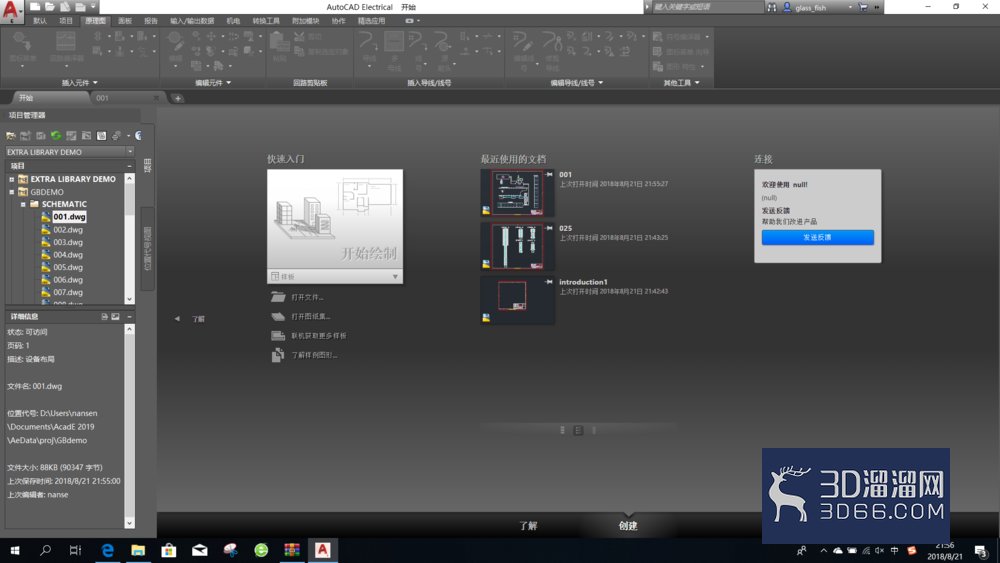The height and width of the screenshot is (563, 1000).
Task: Open recent document introduction1 thumbnail
Action: [517, 300]
